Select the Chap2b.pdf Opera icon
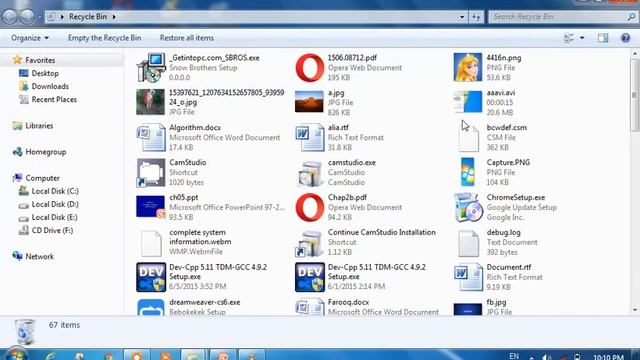640x360 pixels. point(310,207)
